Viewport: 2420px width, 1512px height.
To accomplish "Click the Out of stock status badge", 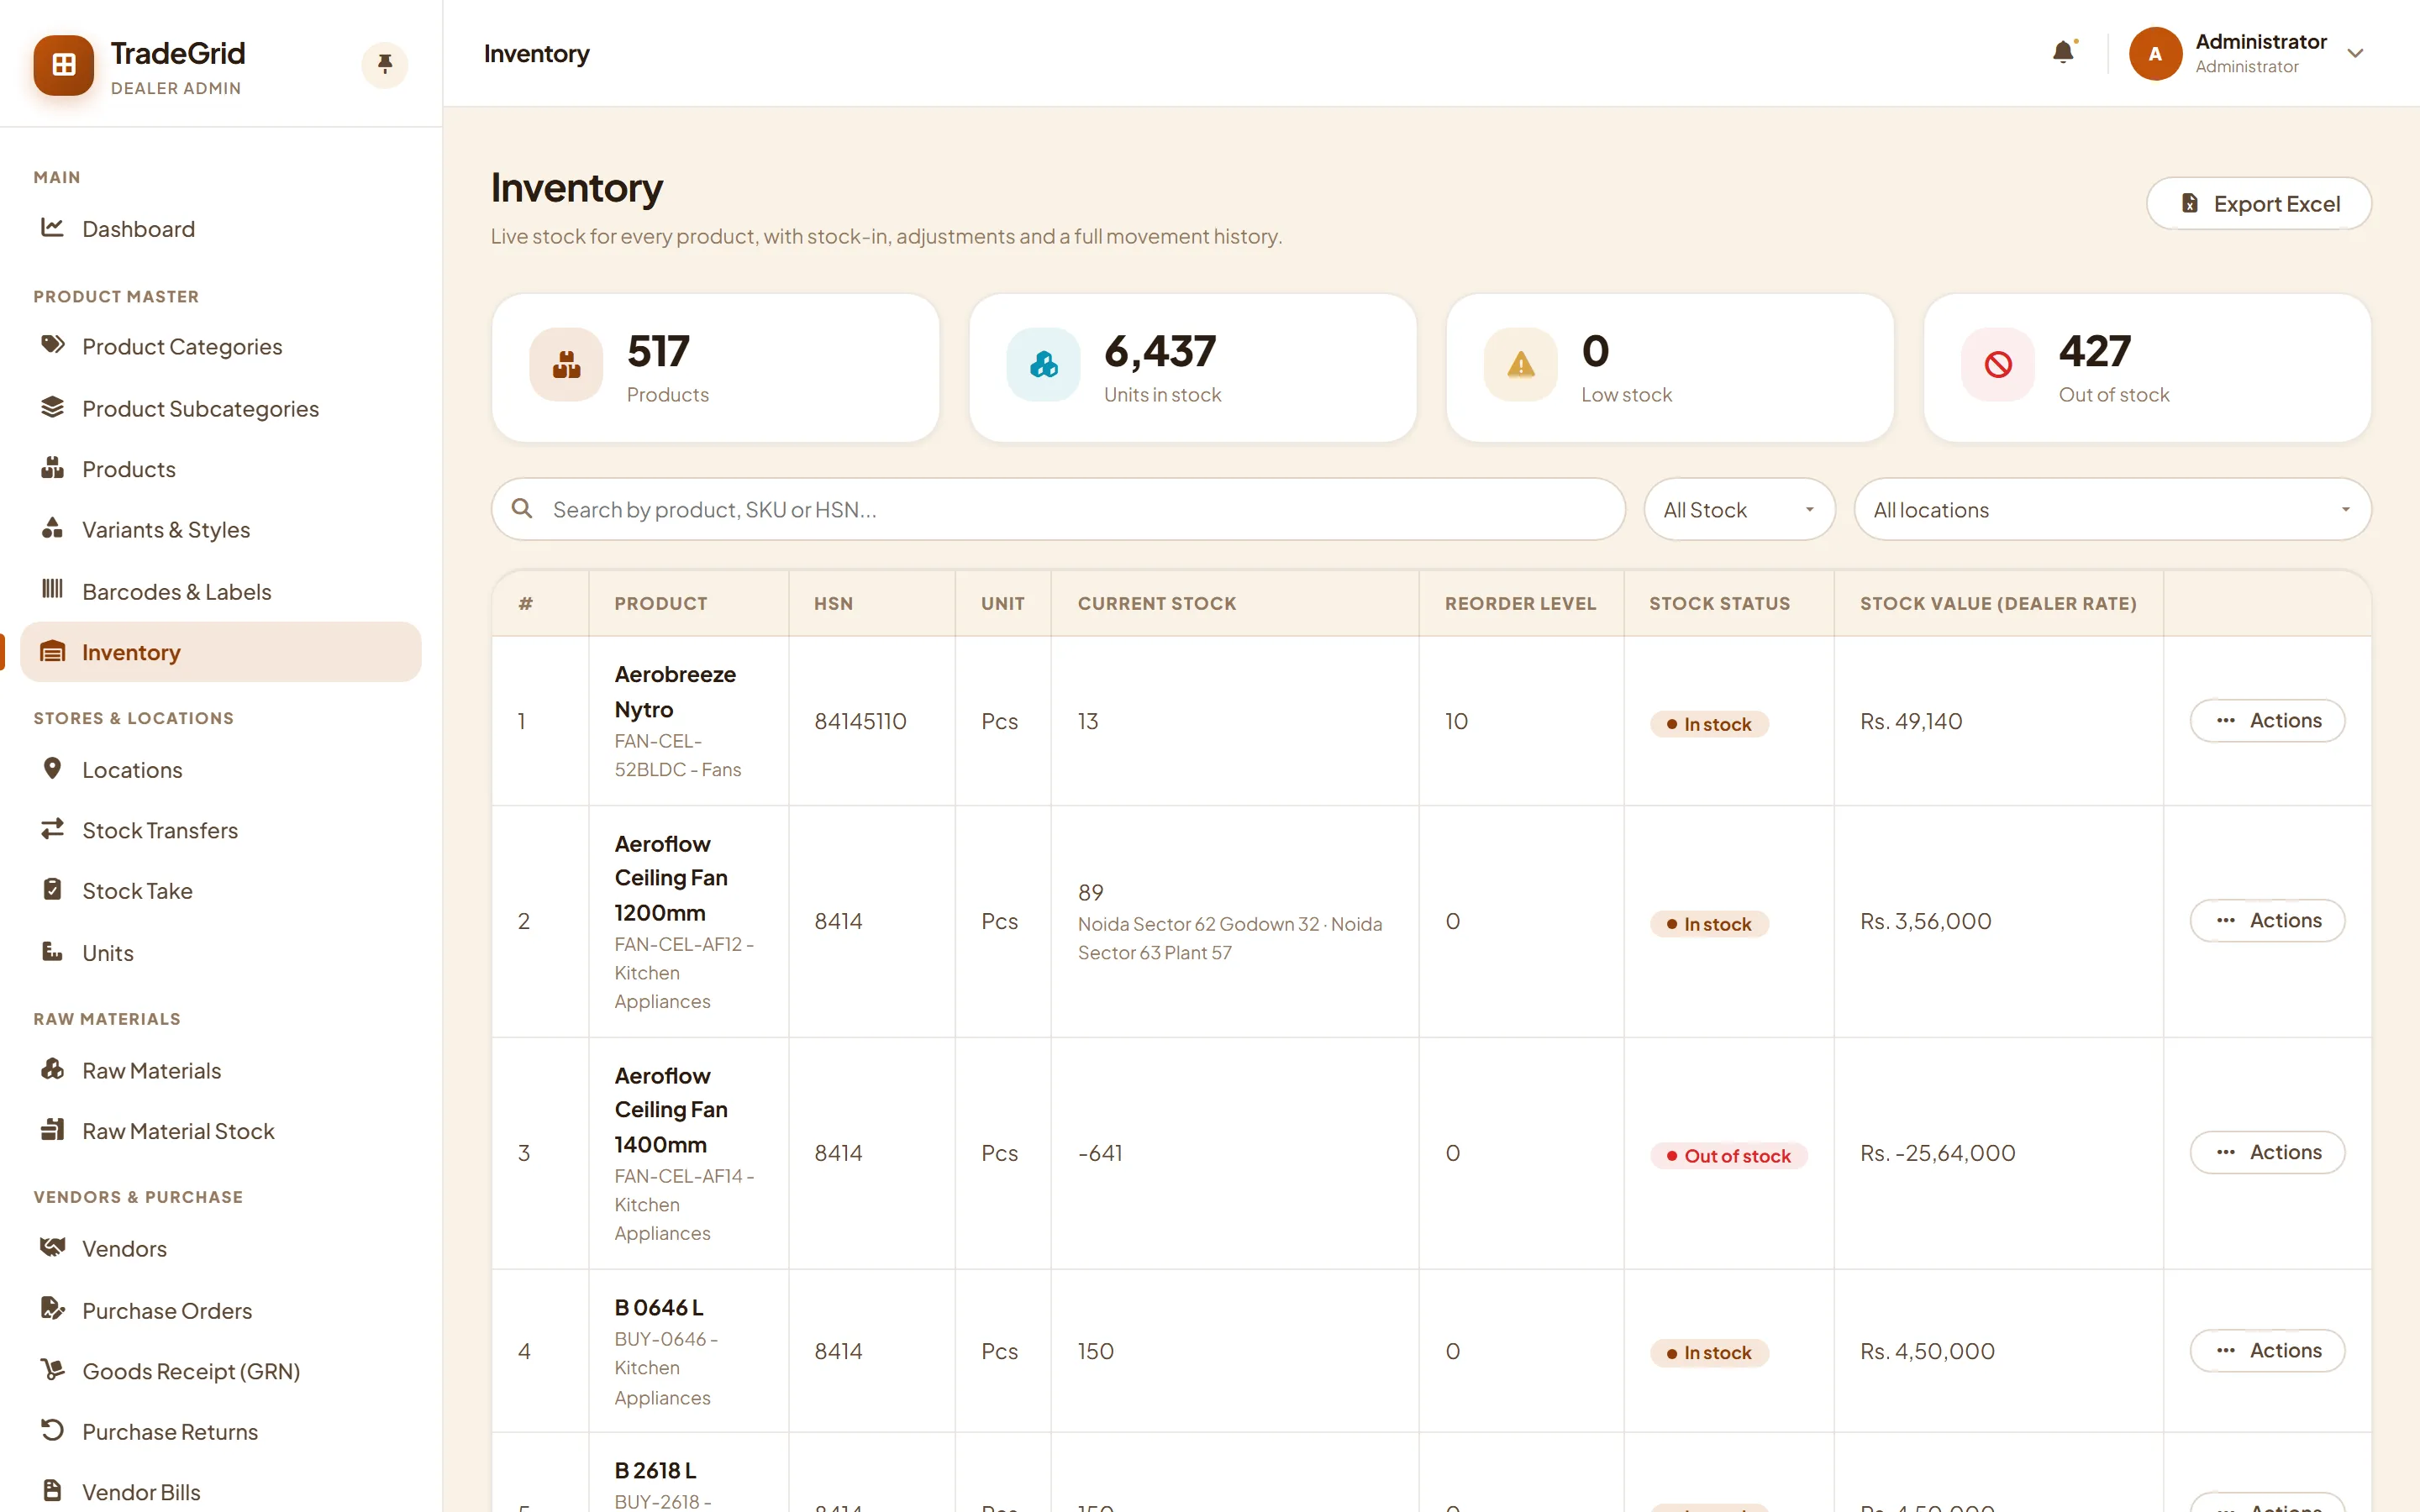I will coord(1729,1156).
